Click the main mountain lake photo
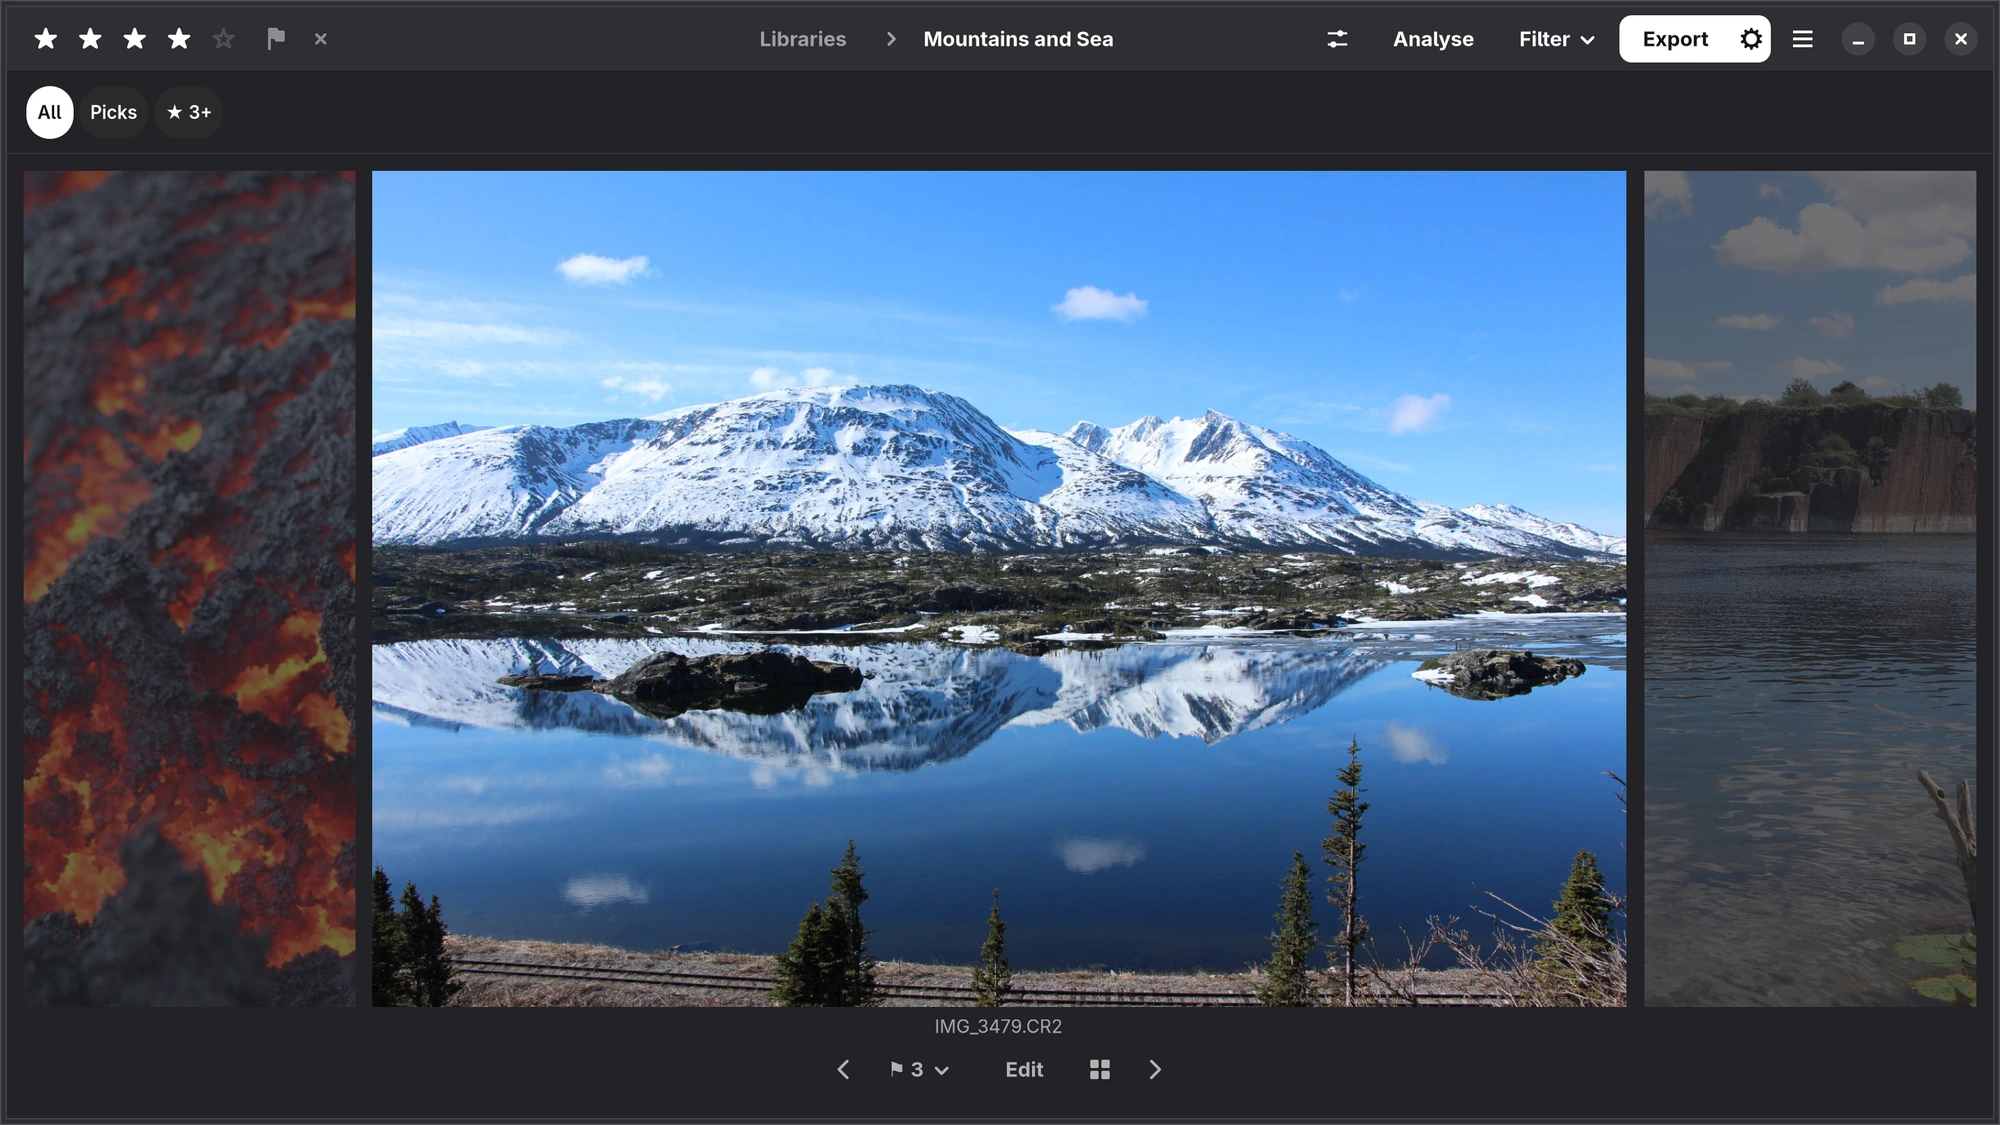Image resolution: width=2000 pixels, height=1125 pixels. pyautogui.click(x=999, y=588)
